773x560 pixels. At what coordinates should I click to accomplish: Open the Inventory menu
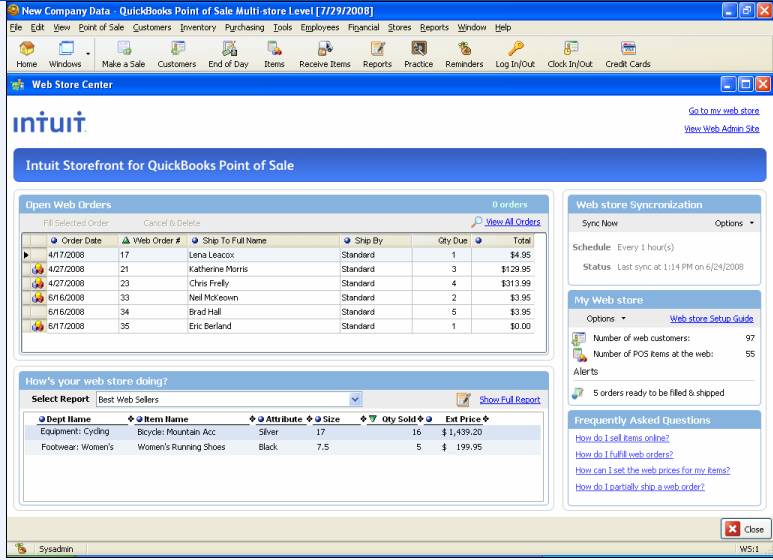tap(198, 28)
